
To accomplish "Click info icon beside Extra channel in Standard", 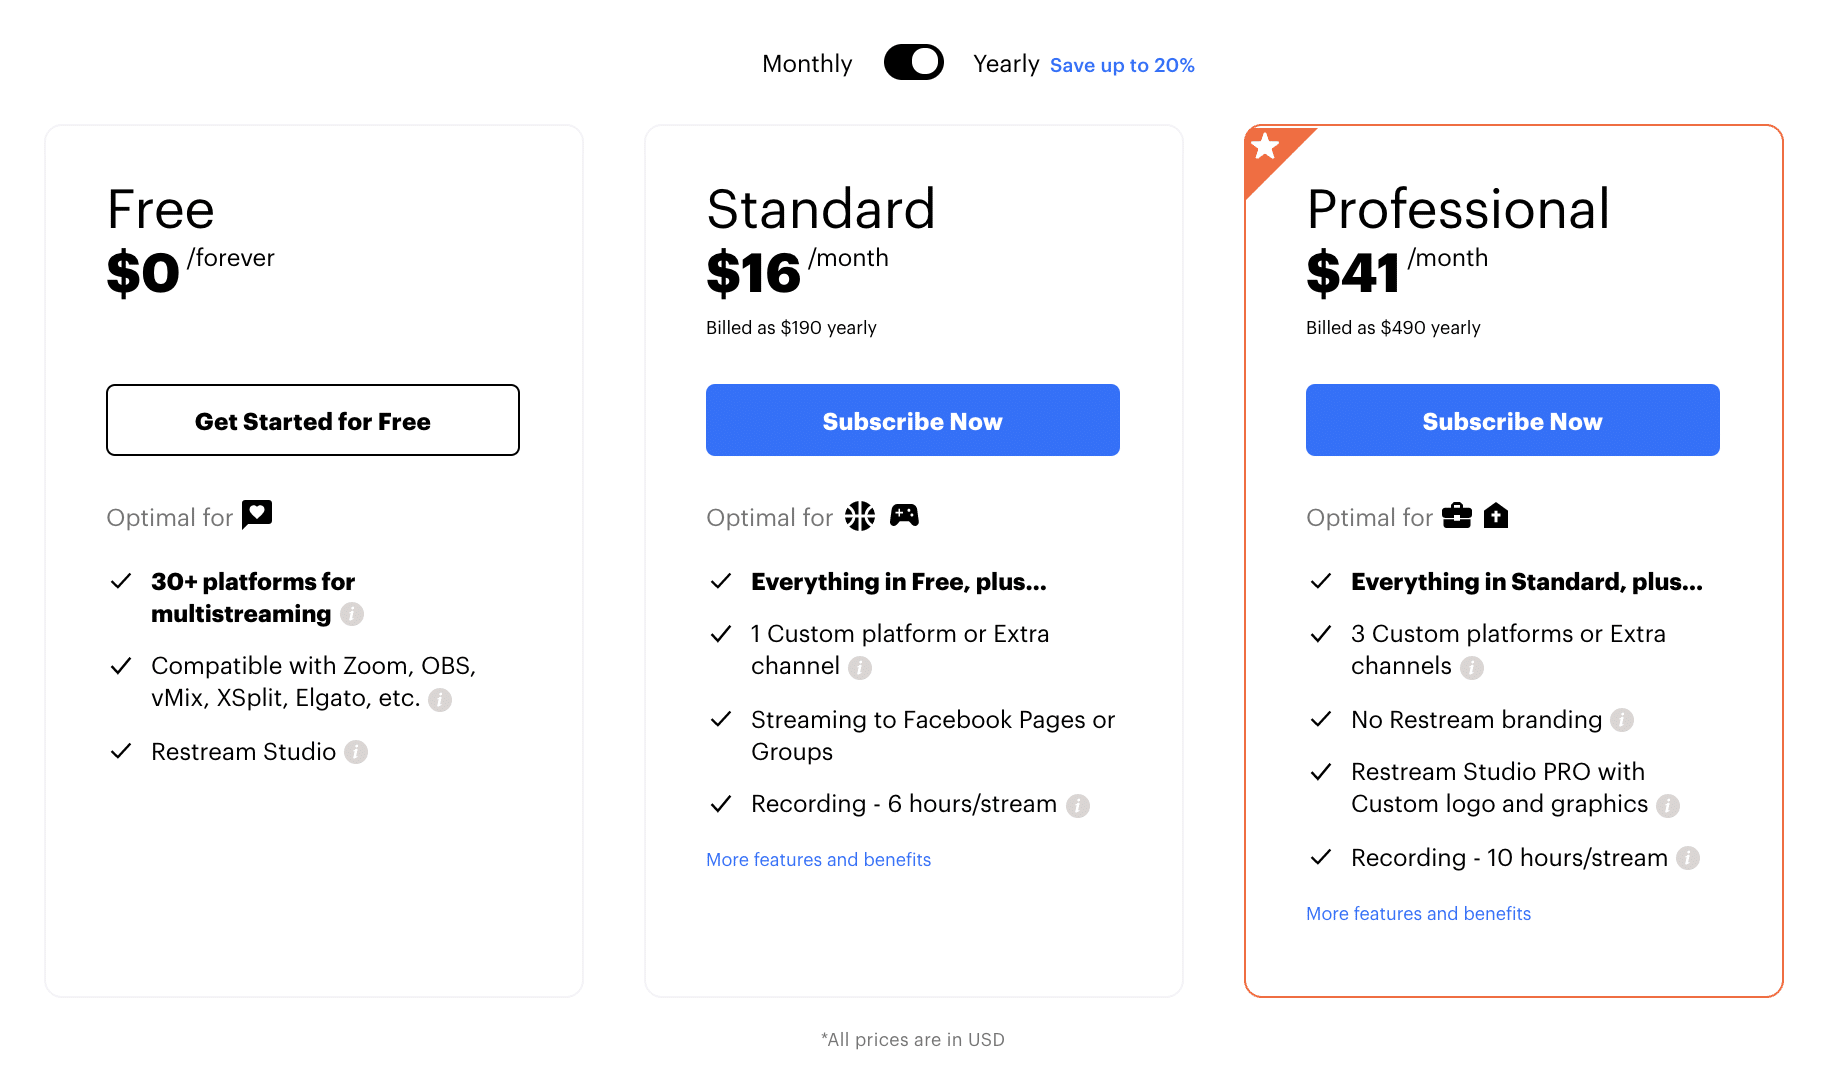I will tap(860, 668).
